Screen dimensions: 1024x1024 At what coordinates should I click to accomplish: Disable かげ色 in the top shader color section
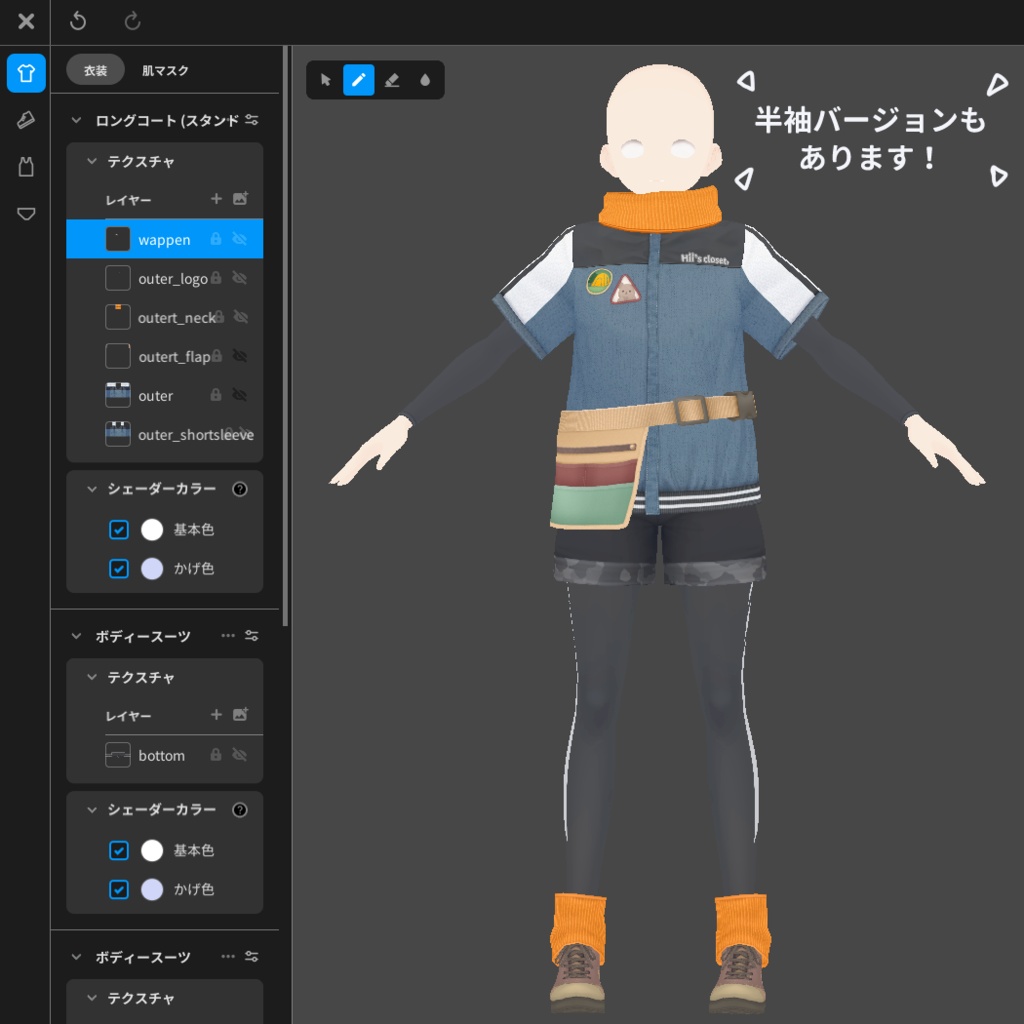[118, 568]
